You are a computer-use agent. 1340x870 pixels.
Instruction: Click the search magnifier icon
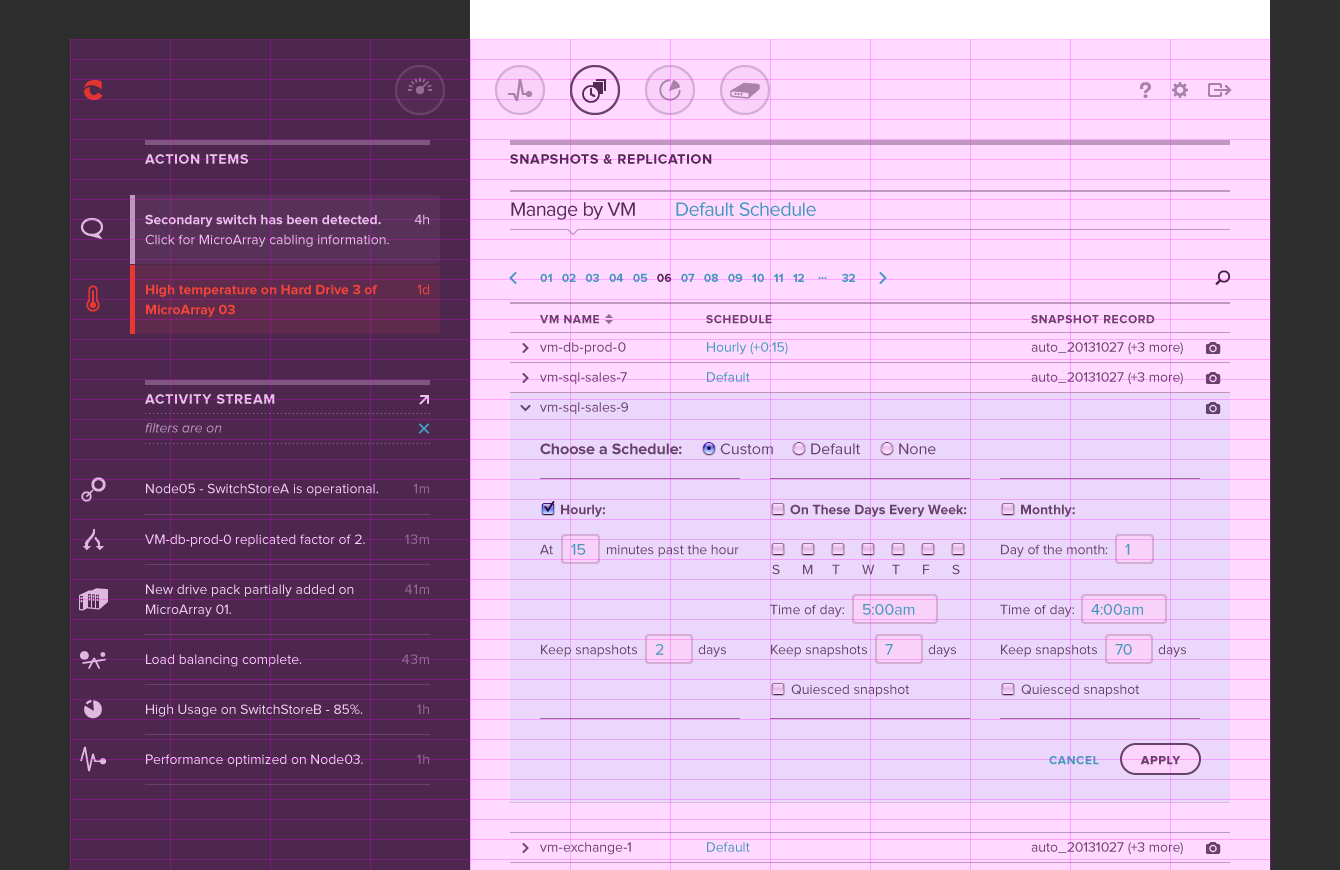pos(1222,278)
